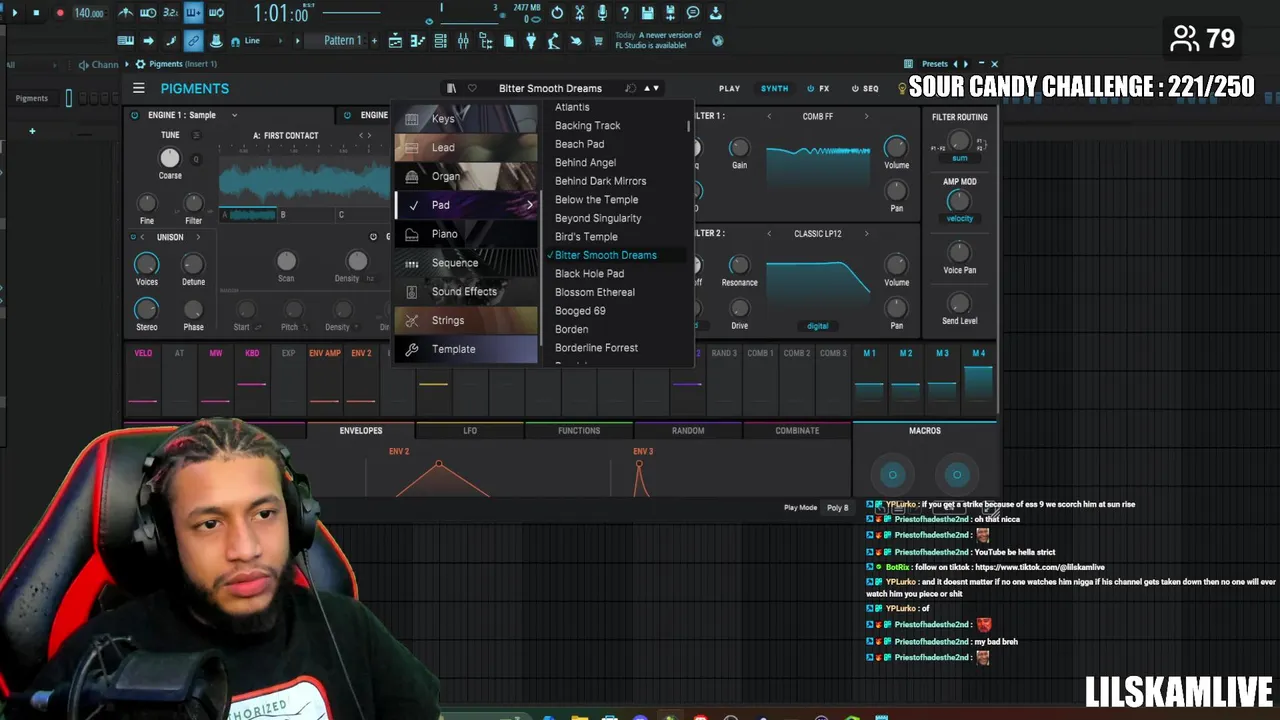Arm the red record button
This screenshot has width=1280, height=720.
pos(59,13)
